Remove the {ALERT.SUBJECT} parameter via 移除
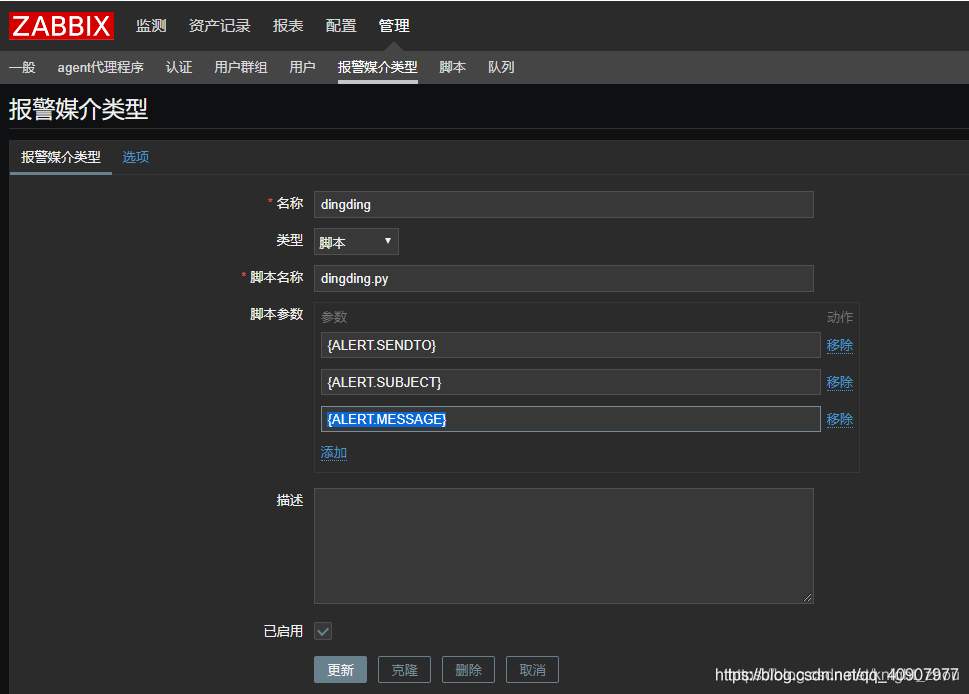Screen dimensions: 969x694 [840, 383]
